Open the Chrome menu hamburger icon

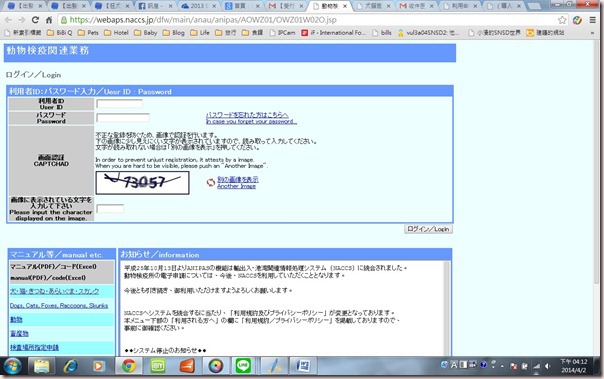593,20
